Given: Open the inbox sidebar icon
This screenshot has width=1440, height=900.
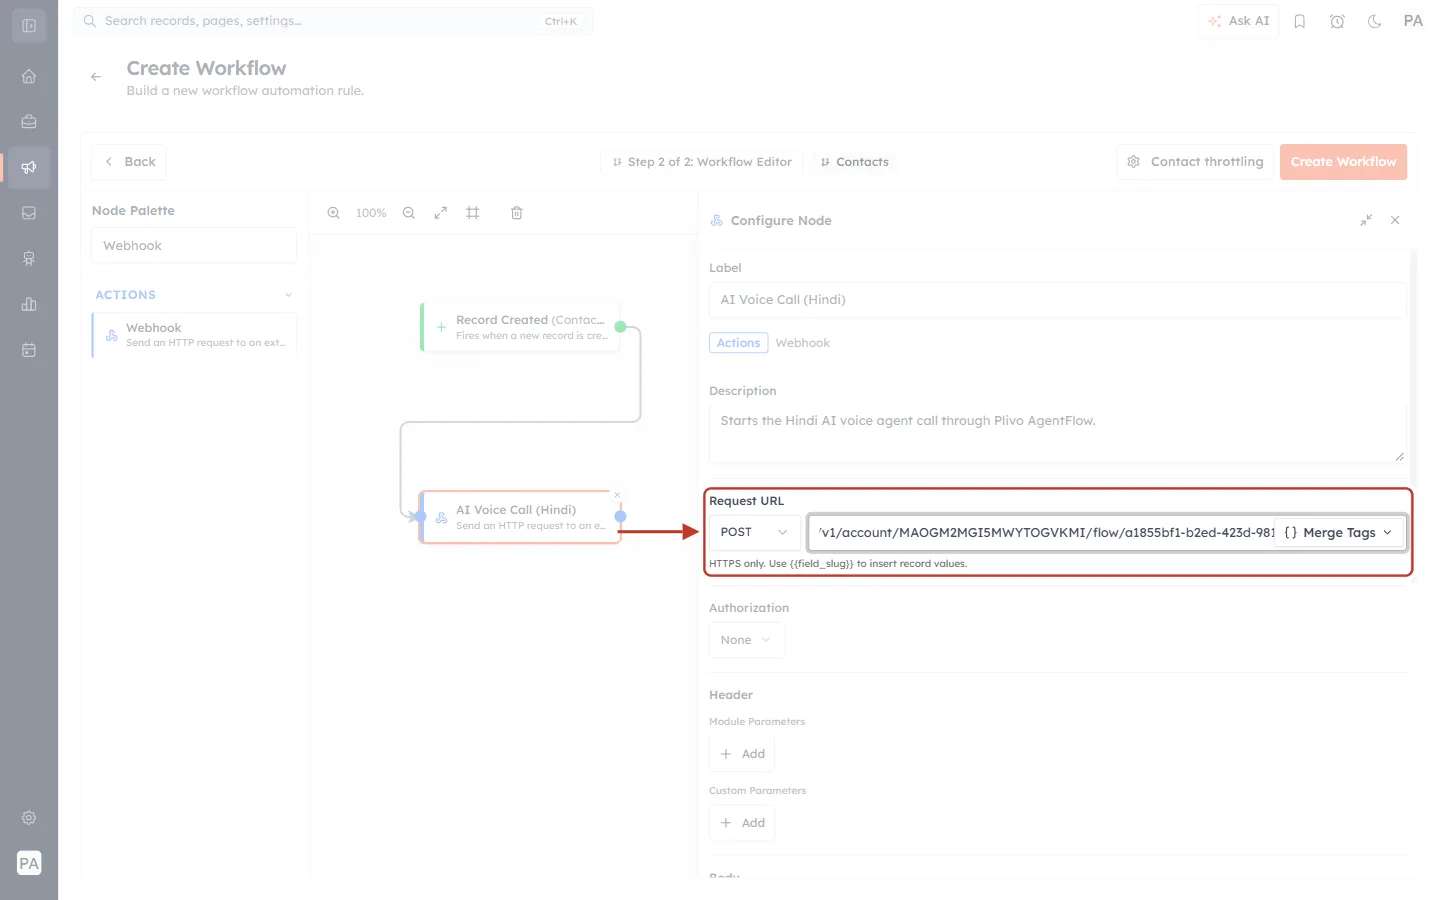Looking at the screenshot, I should point(29,213).
